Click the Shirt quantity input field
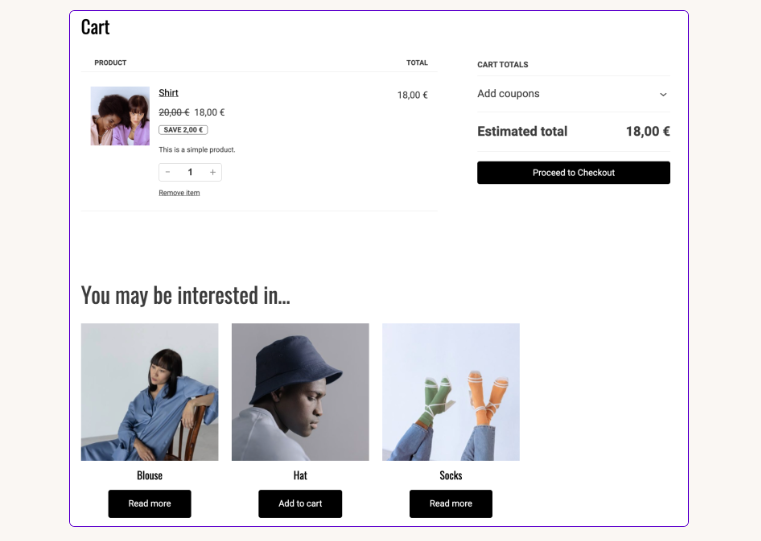This screenshot has height=541, width=761. [x=190, y=172]
